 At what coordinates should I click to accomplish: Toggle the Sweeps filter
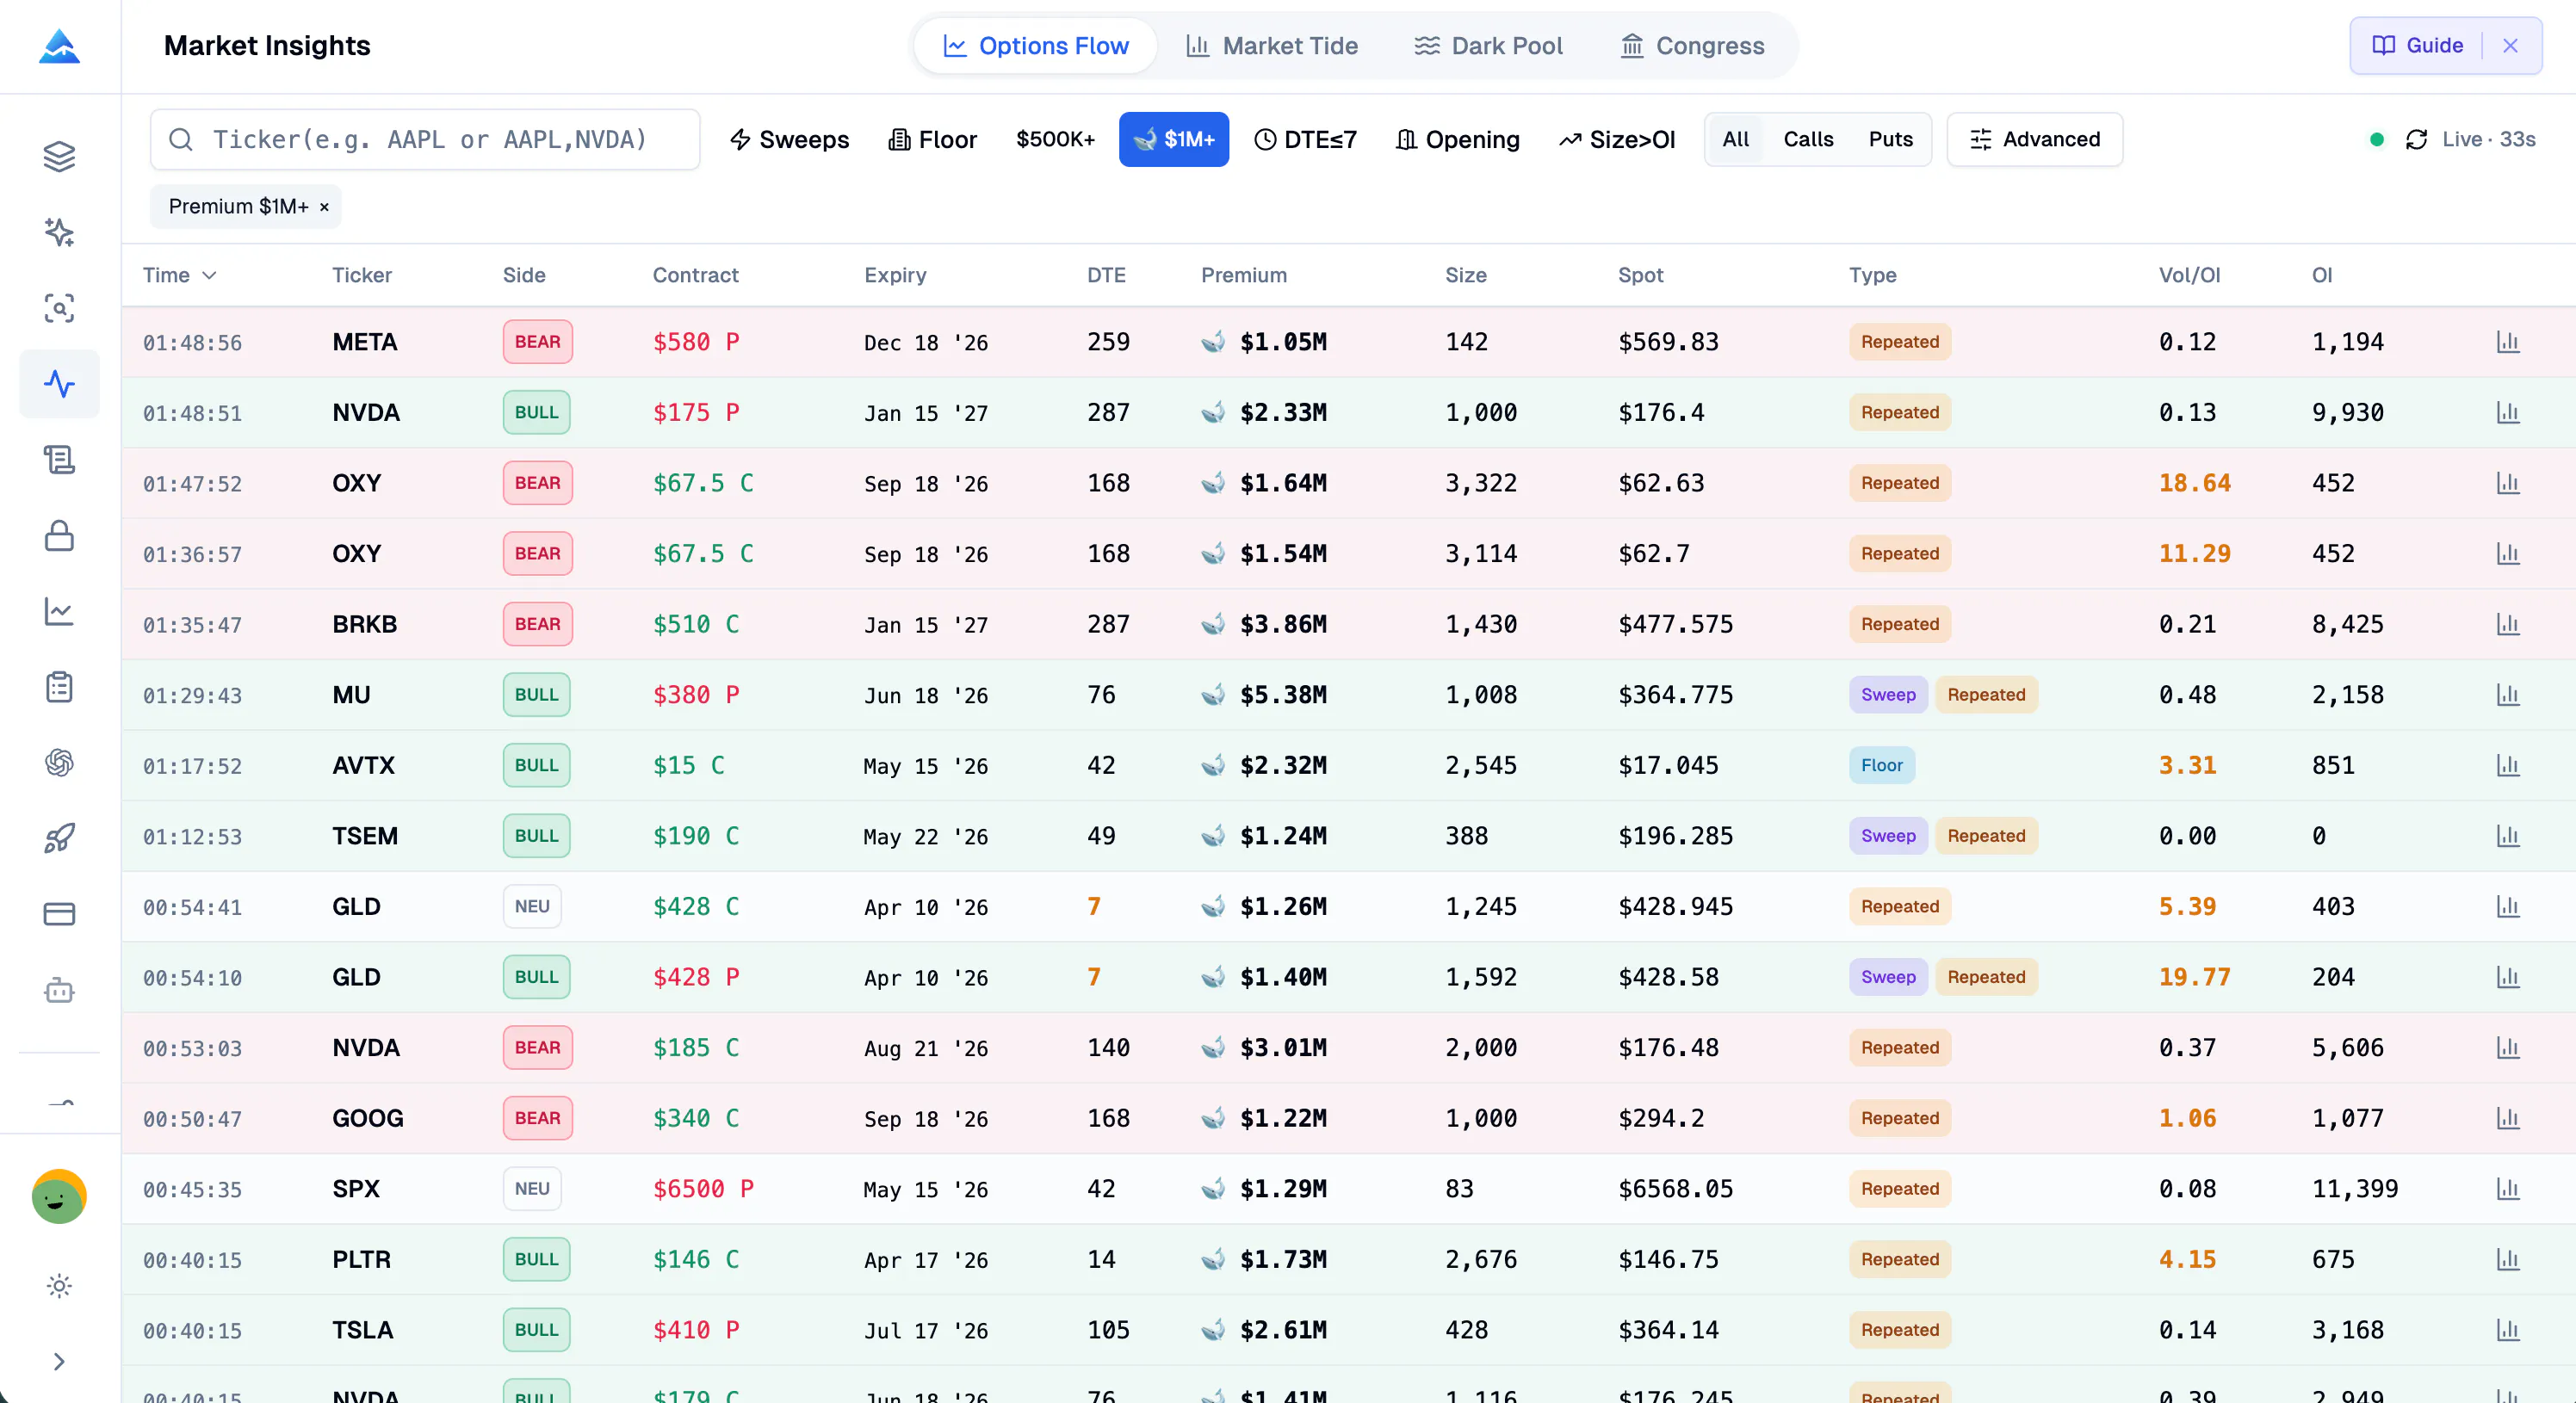point(789,139)
